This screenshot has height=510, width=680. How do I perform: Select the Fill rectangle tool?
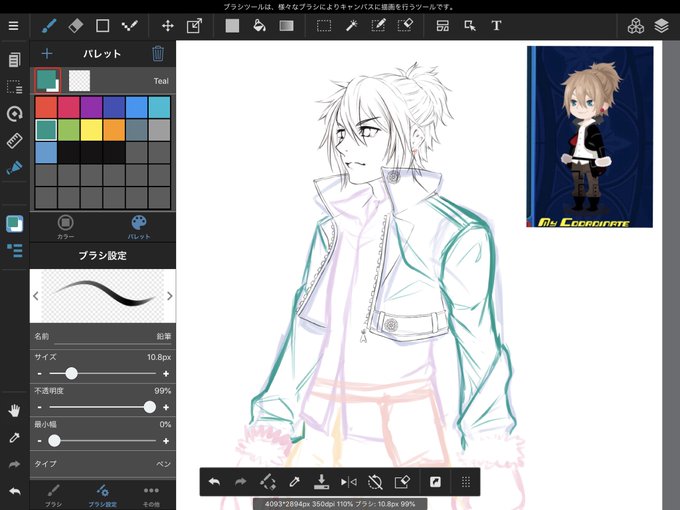232,26
